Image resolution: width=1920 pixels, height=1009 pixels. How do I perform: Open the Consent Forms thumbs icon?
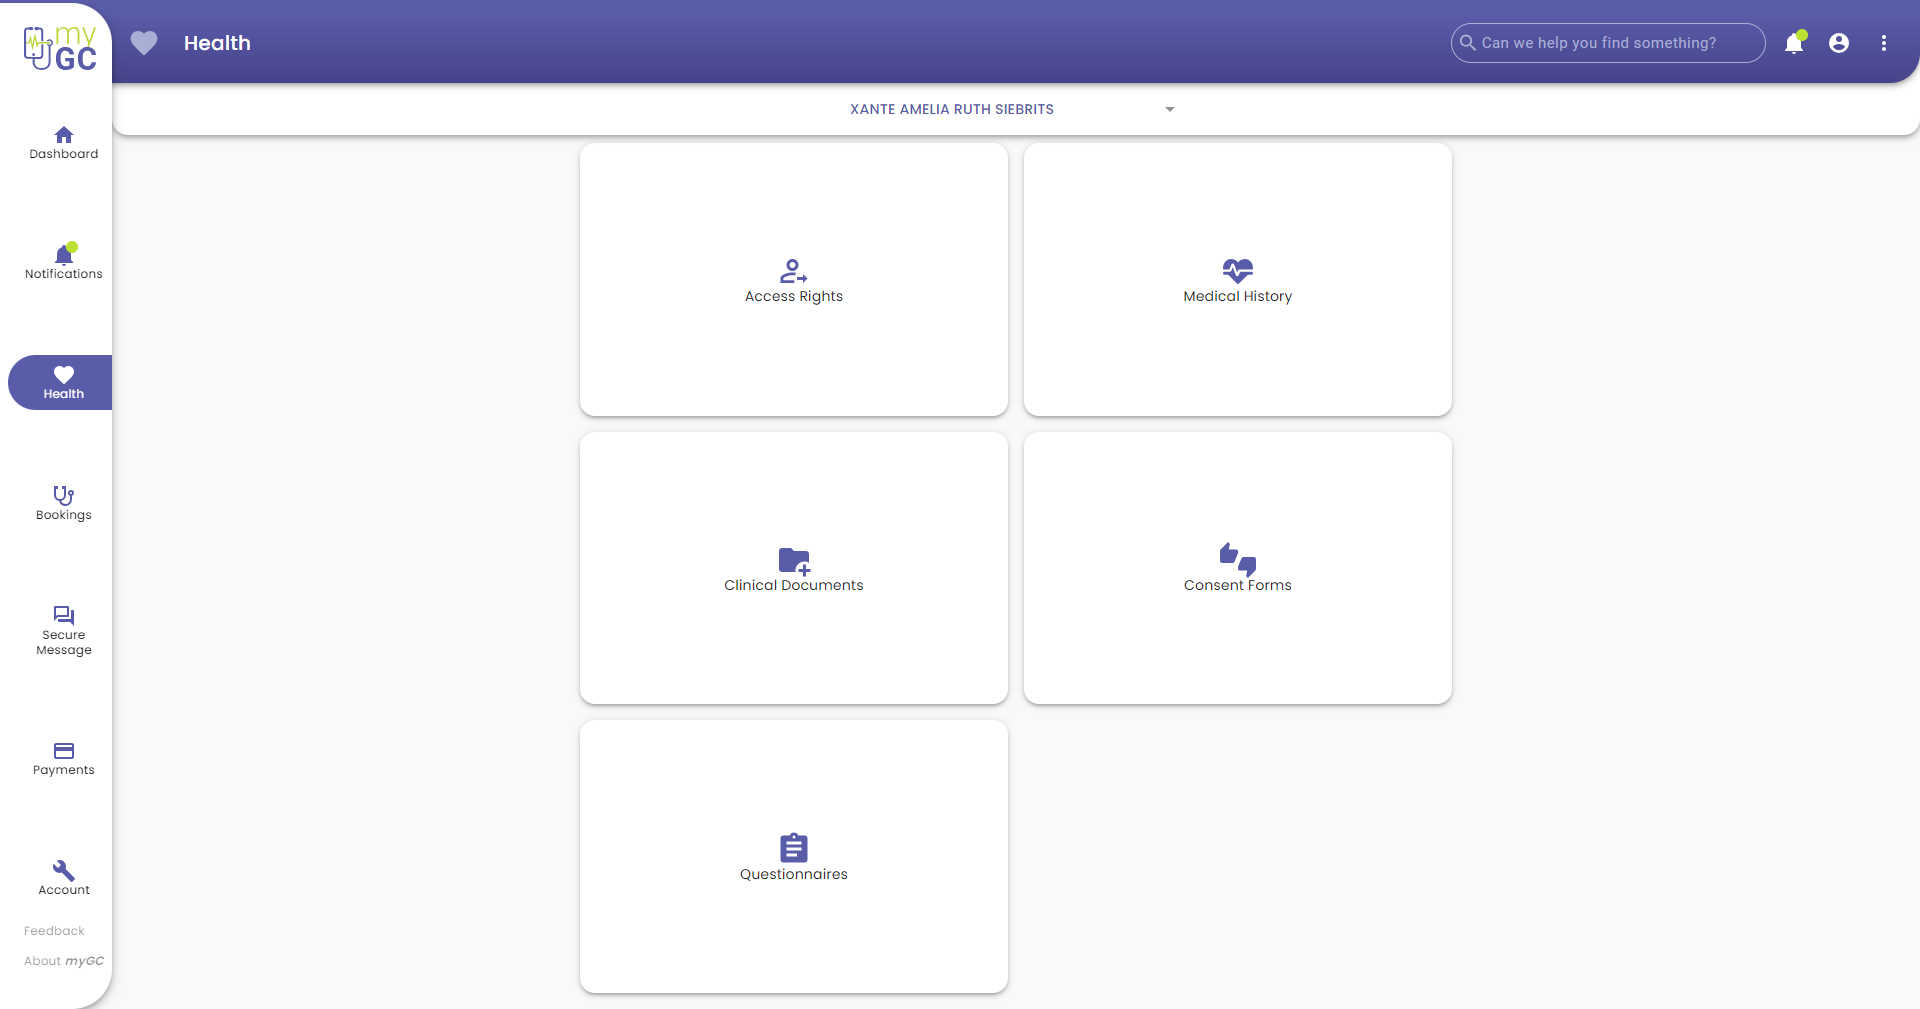(x=1237, y=559)
